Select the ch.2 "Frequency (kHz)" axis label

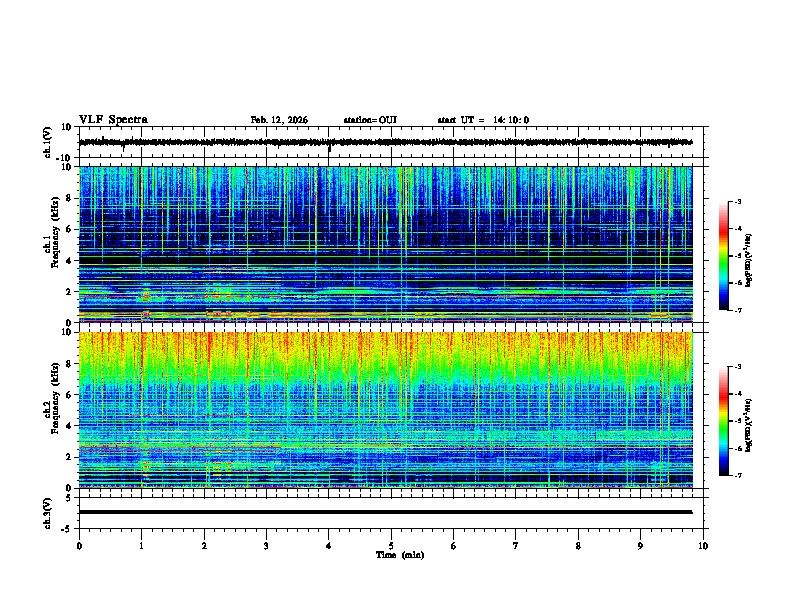[x=55, y=398]
